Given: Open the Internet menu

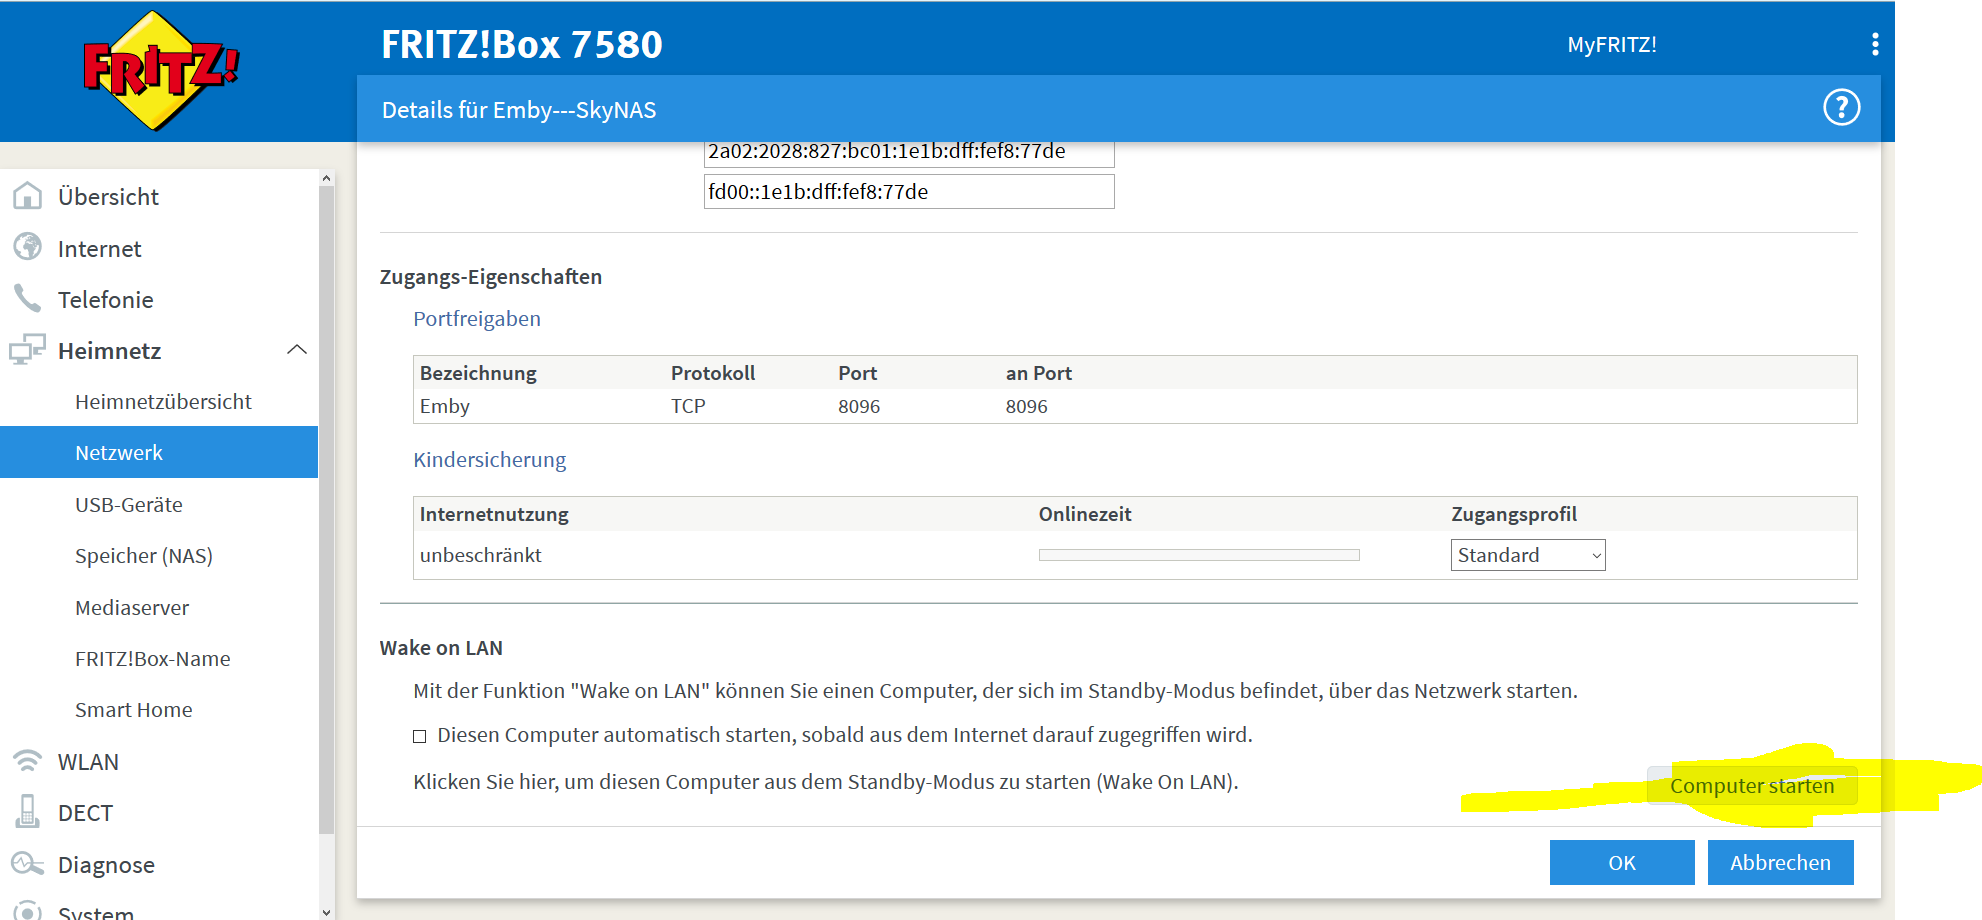Looking at the screenshot, I should (100, 248).
